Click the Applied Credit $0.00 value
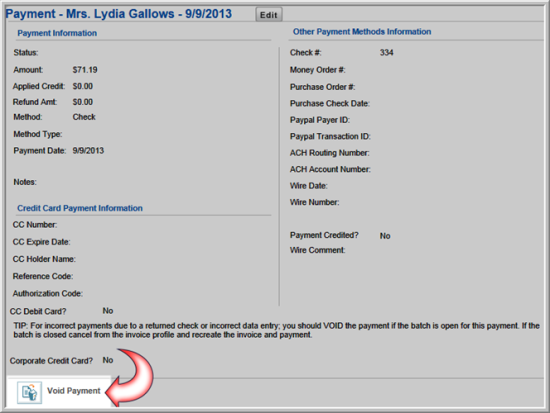The image size is (550, 413). tap(83, 86)
